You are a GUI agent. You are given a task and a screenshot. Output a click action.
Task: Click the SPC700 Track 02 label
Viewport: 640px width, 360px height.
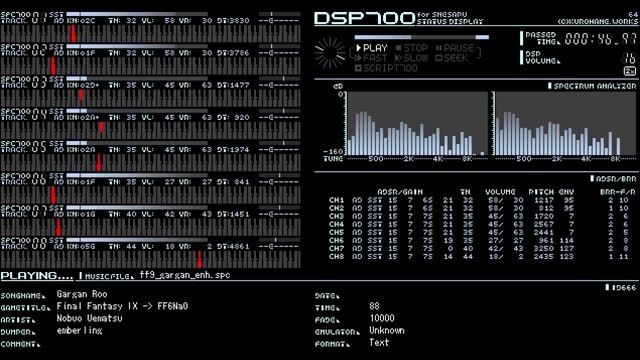point(23,49)
